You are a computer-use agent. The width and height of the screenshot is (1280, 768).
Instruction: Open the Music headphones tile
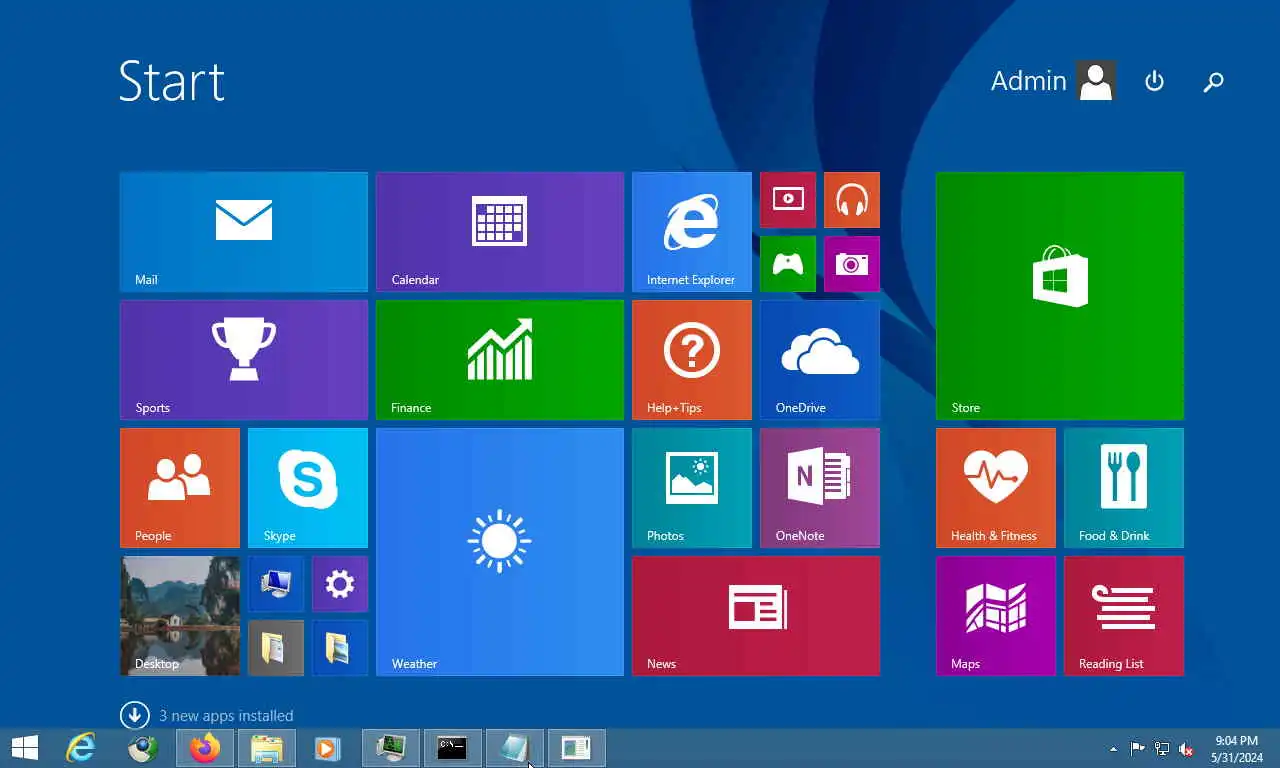[852, 200]
